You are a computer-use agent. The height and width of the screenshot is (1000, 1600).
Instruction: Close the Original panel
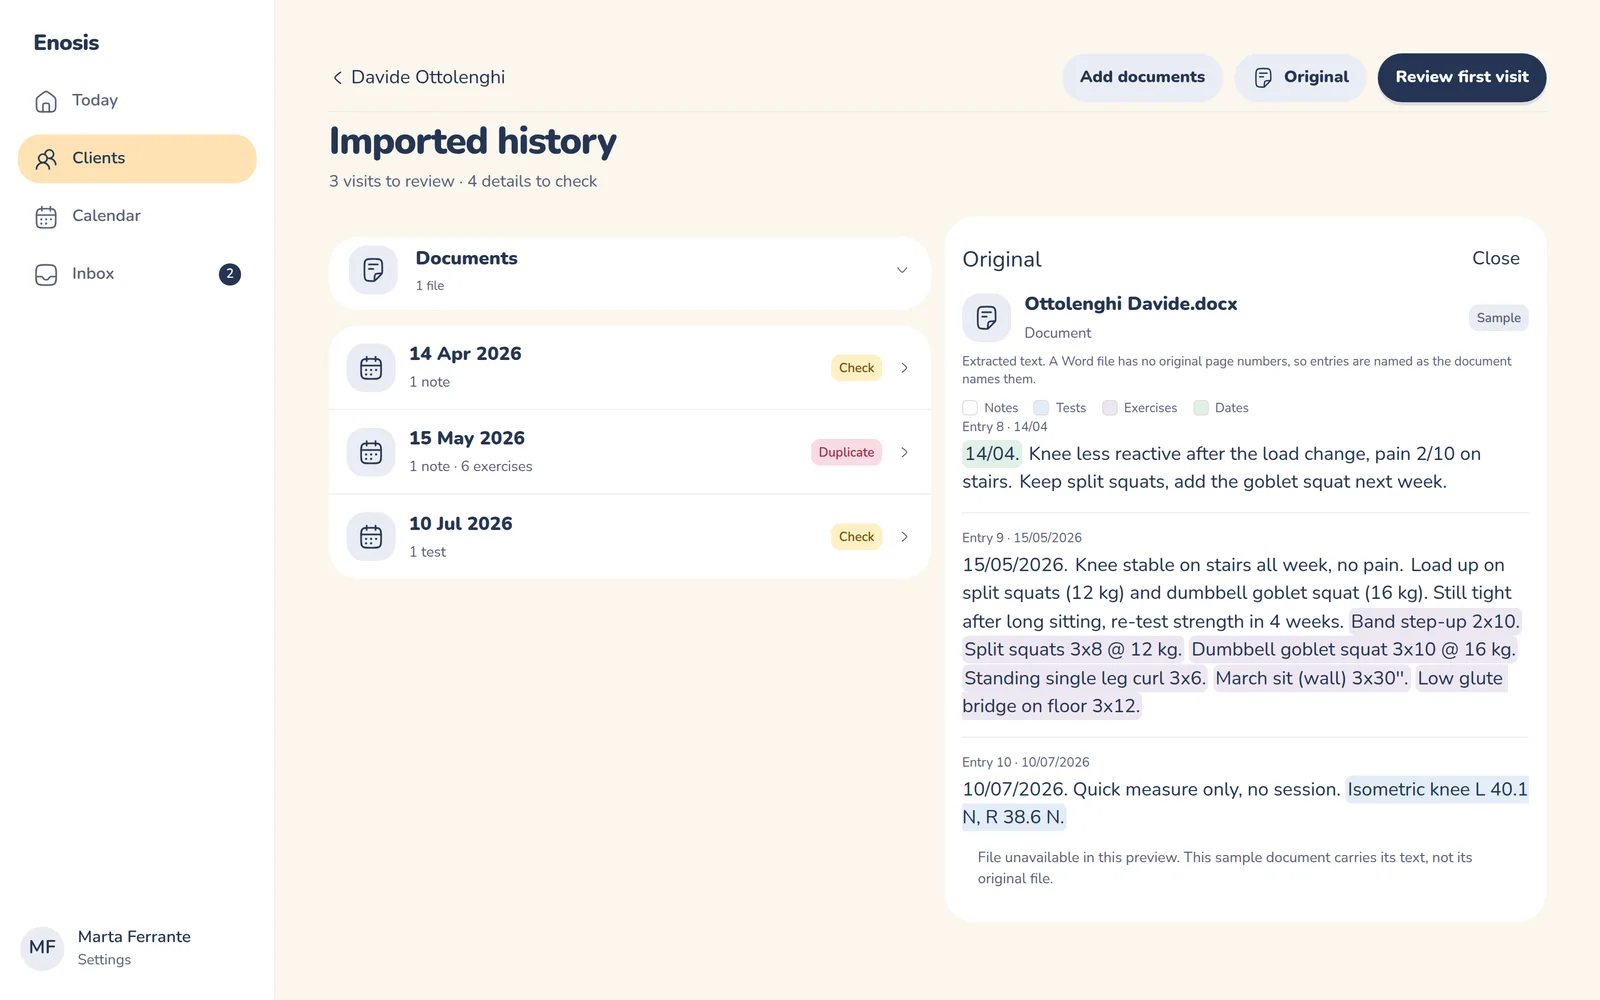(x=1496, y=258)
